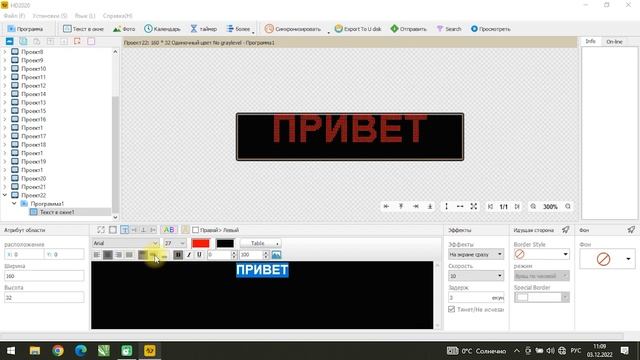Screen dimensions: 640x360
Task: Pick the black background color swatch
Action: pyautogui.click(x=225, y=243)
